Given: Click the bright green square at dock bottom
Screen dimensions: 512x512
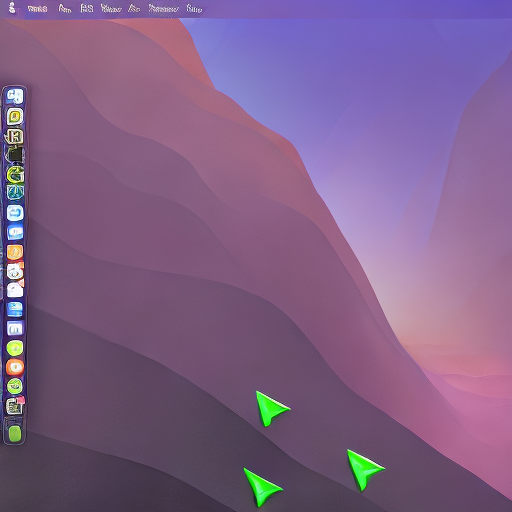Looking at the screenshot, I should pos(15,433).
